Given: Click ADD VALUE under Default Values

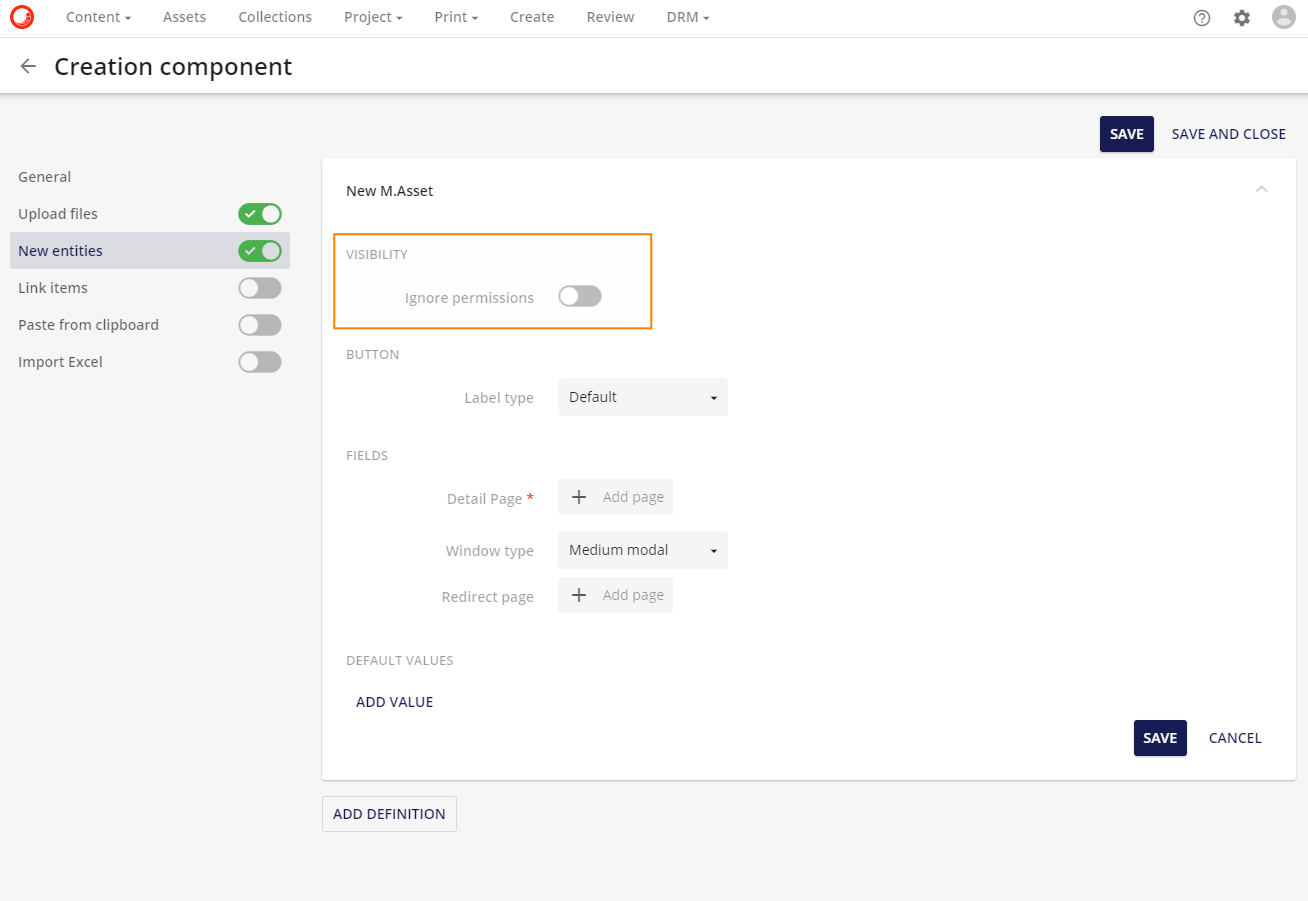Looking at the screenshot, I should pyautogui.click(x=394, y=701).
